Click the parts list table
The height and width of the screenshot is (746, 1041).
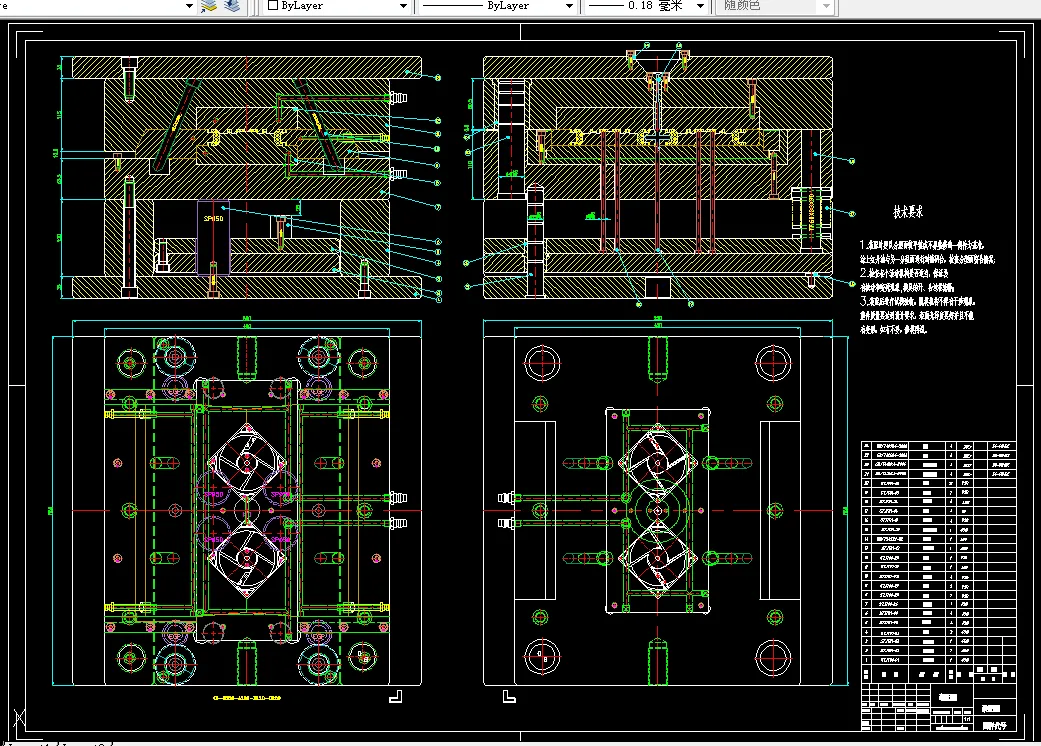(937, 553)
